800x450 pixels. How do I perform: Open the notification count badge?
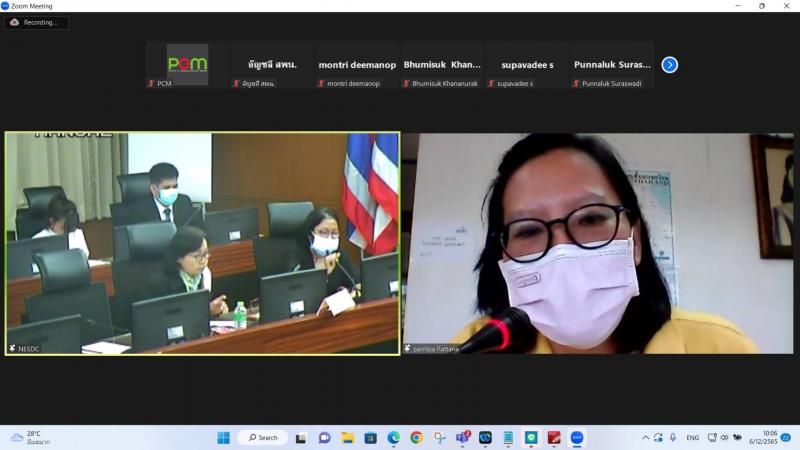coord(786,438)
